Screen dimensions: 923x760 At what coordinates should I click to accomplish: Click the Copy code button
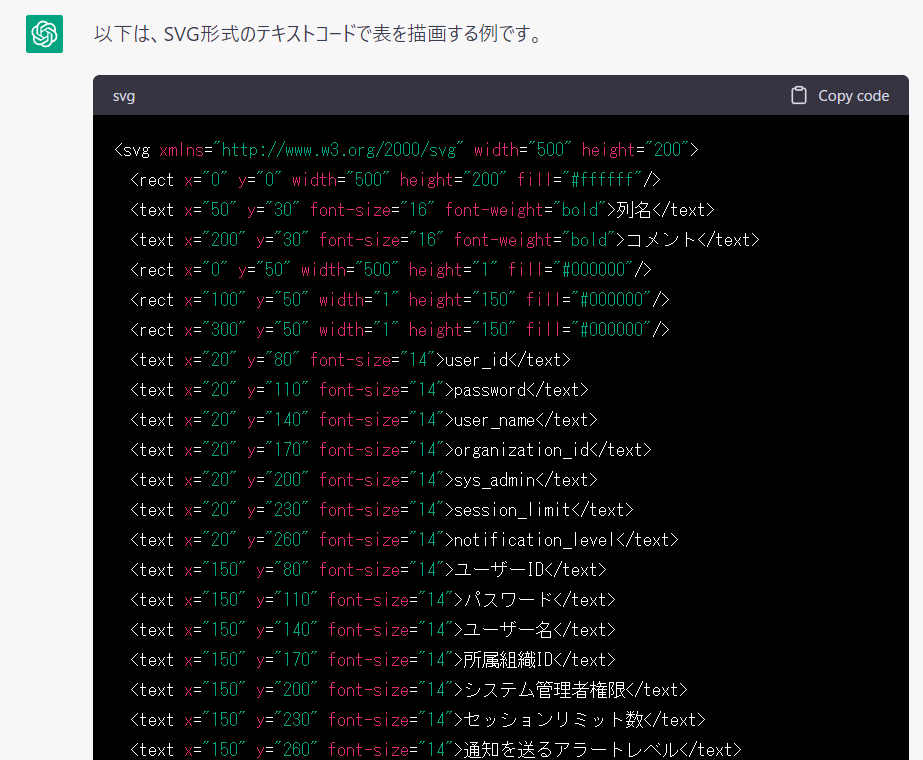pos(840,95)
